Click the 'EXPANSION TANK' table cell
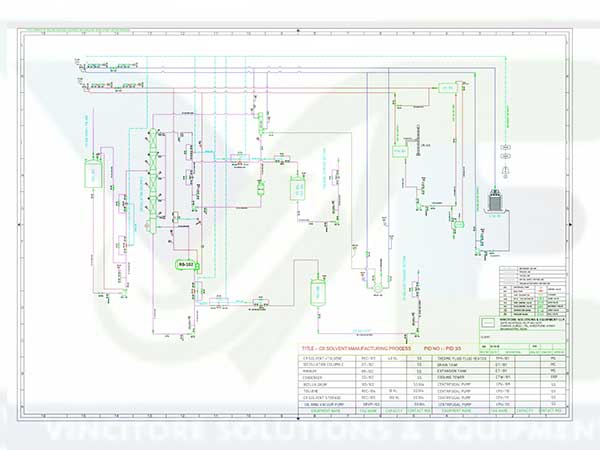Viewport: 600px width, 450px height. 462,371
